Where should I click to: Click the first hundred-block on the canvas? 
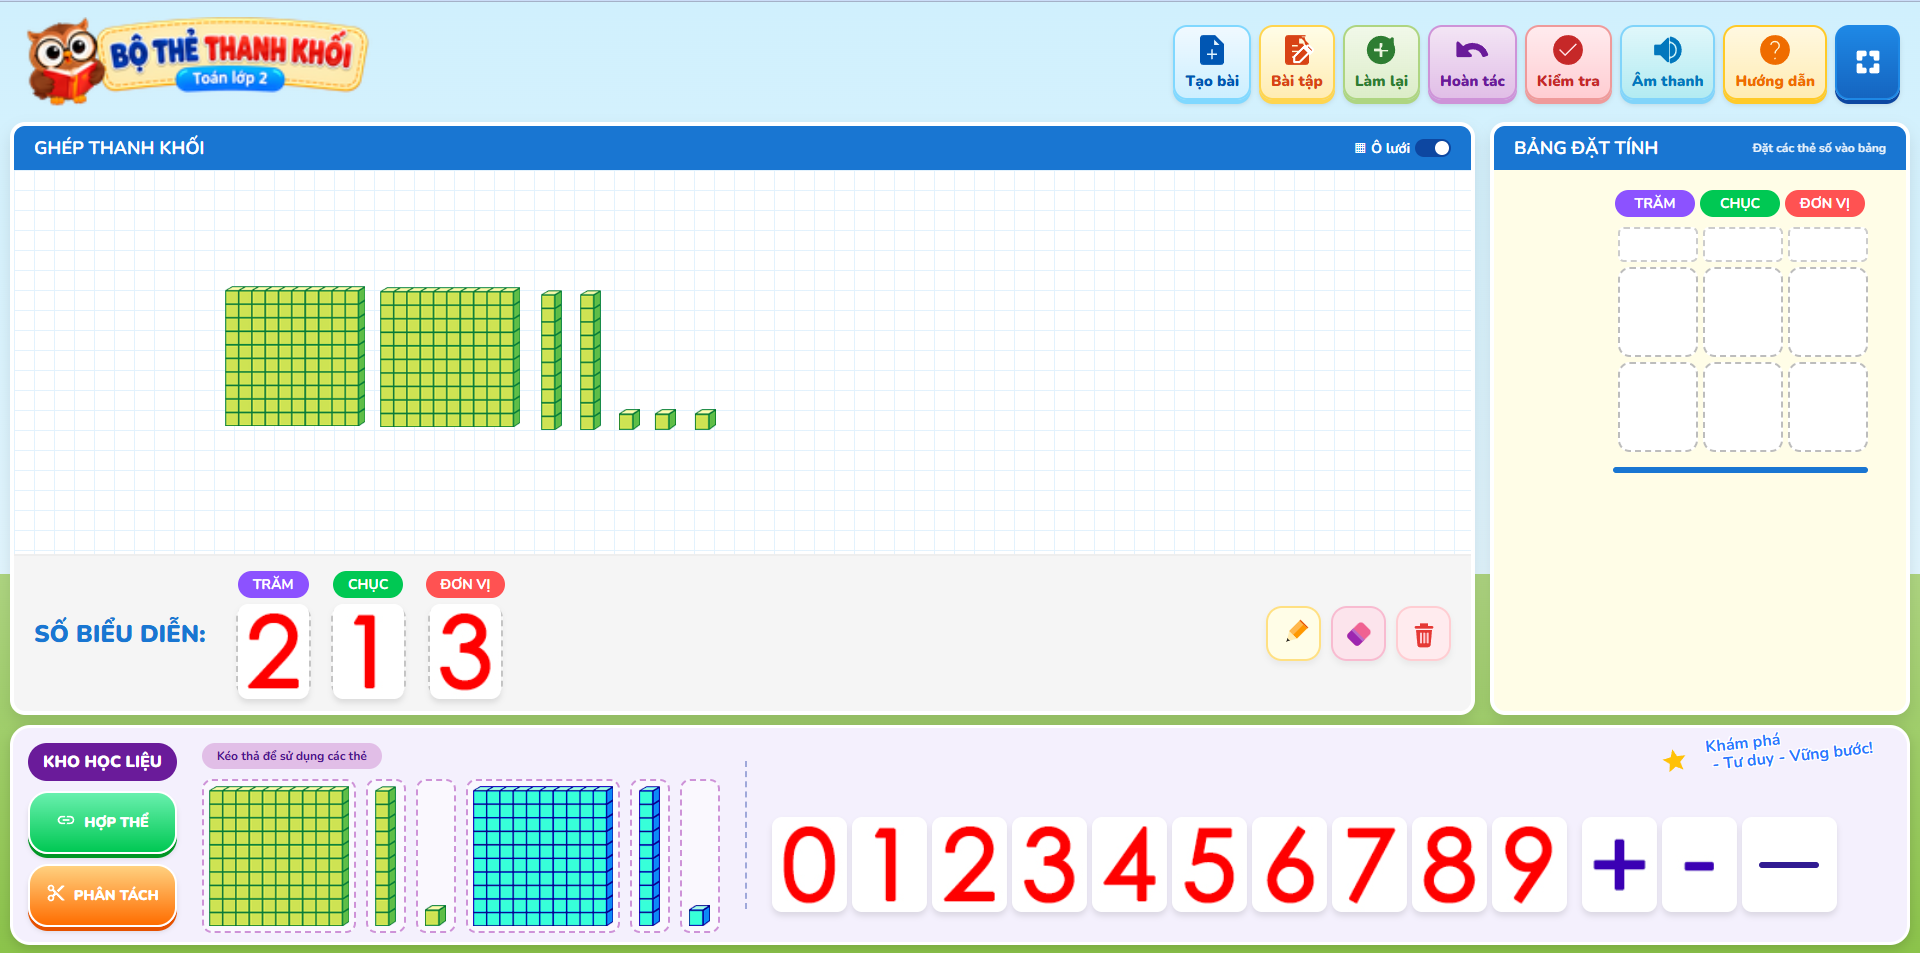coord(295,357)
